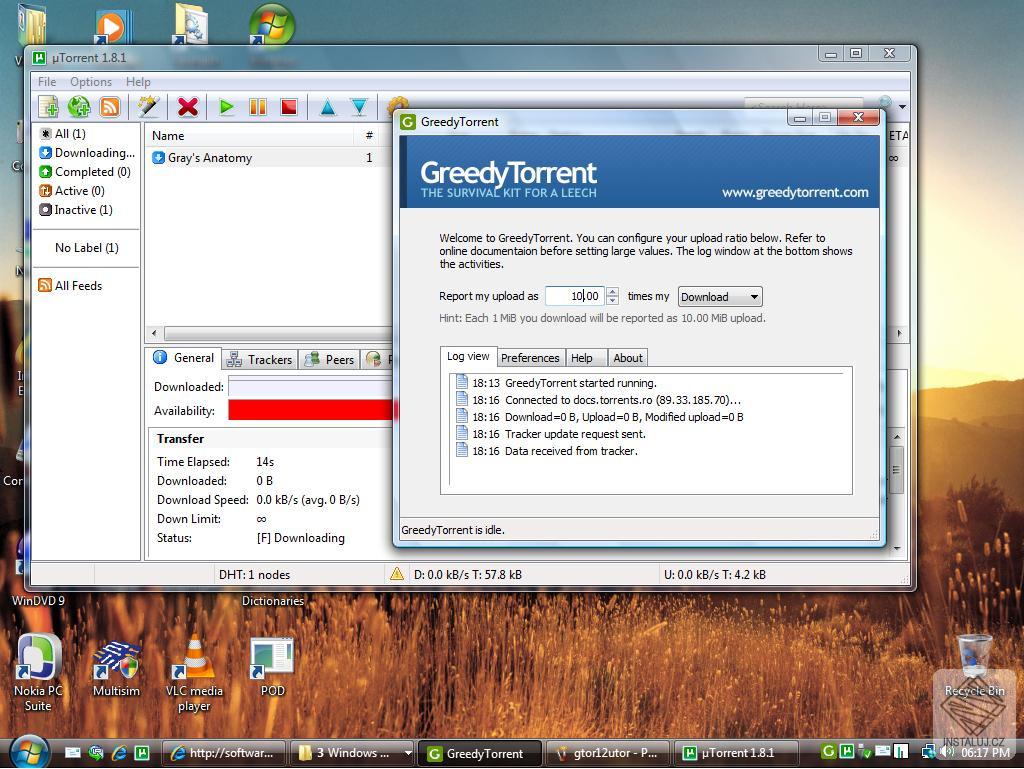Image resolution: width=1024 pixels, height=769 pixels.
Task: Switch to µTorrent 1.8.1 taskbar button
Action: point(736,753)
